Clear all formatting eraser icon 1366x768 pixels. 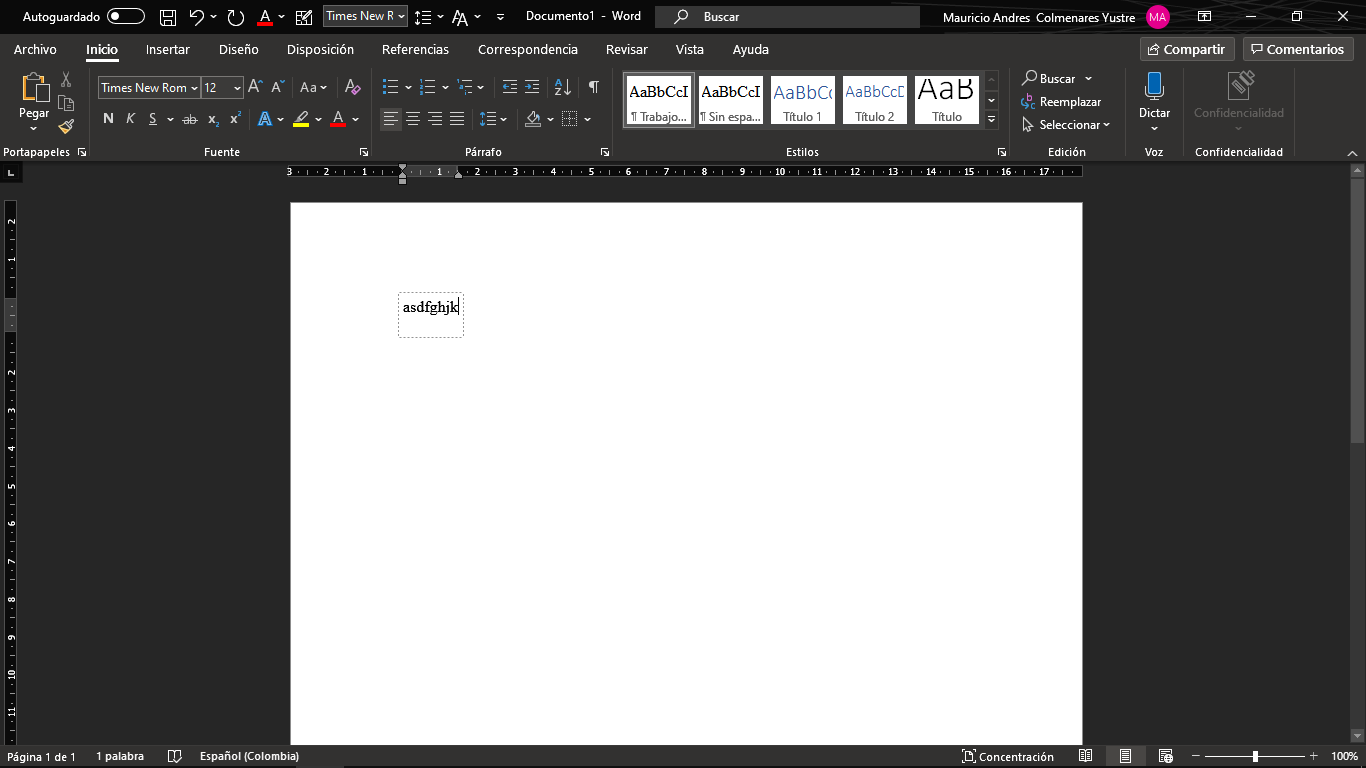352,87
